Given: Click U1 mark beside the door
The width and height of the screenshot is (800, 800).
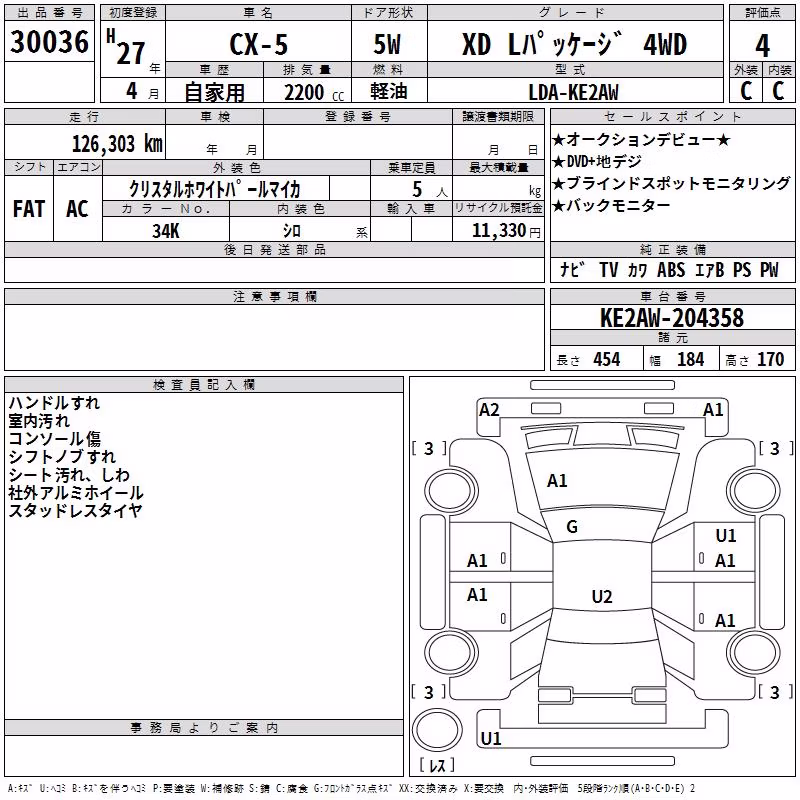Looking at the screenshot, I should click(x=726, y=536).
